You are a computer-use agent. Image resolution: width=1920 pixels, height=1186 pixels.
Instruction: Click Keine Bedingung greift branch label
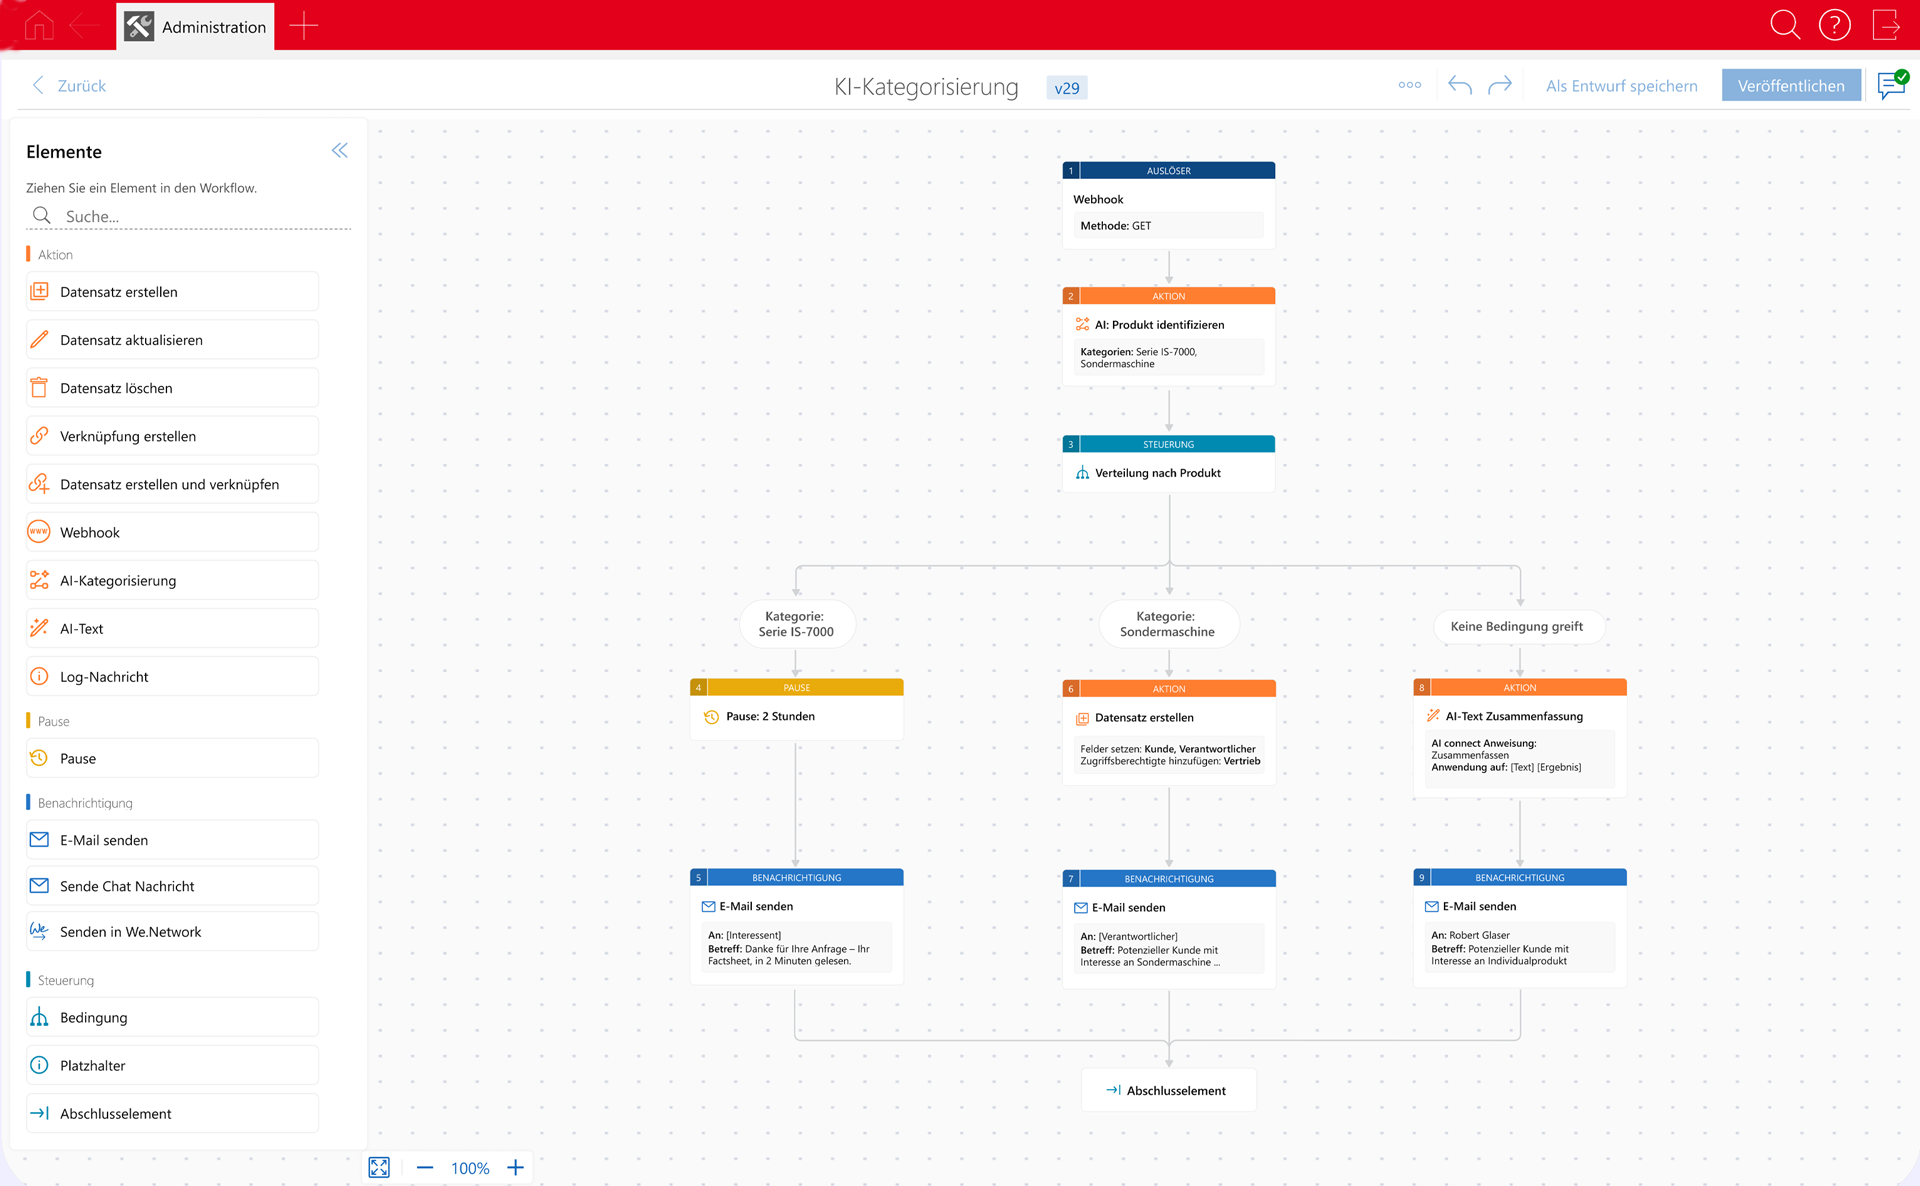1517,626
